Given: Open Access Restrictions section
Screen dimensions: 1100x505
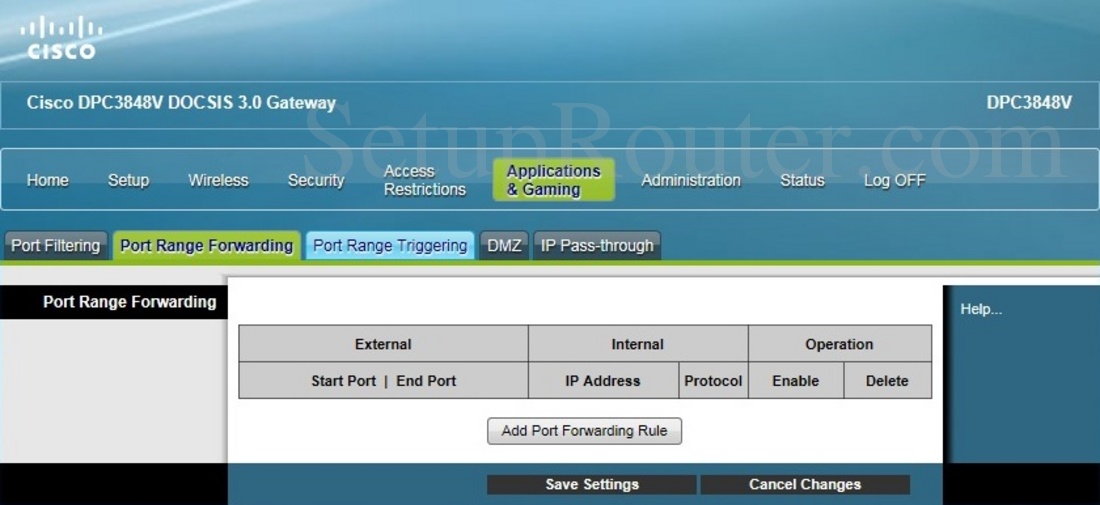Looking at the screenshot, I should 425,180.
